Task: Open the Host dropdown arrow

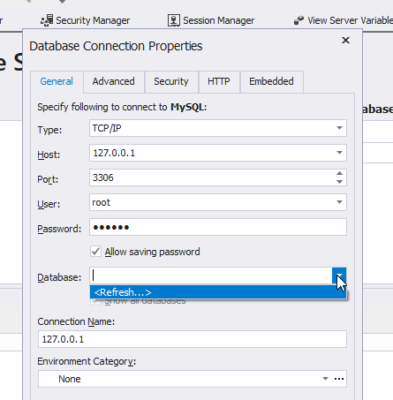Action: pos(339,153)
